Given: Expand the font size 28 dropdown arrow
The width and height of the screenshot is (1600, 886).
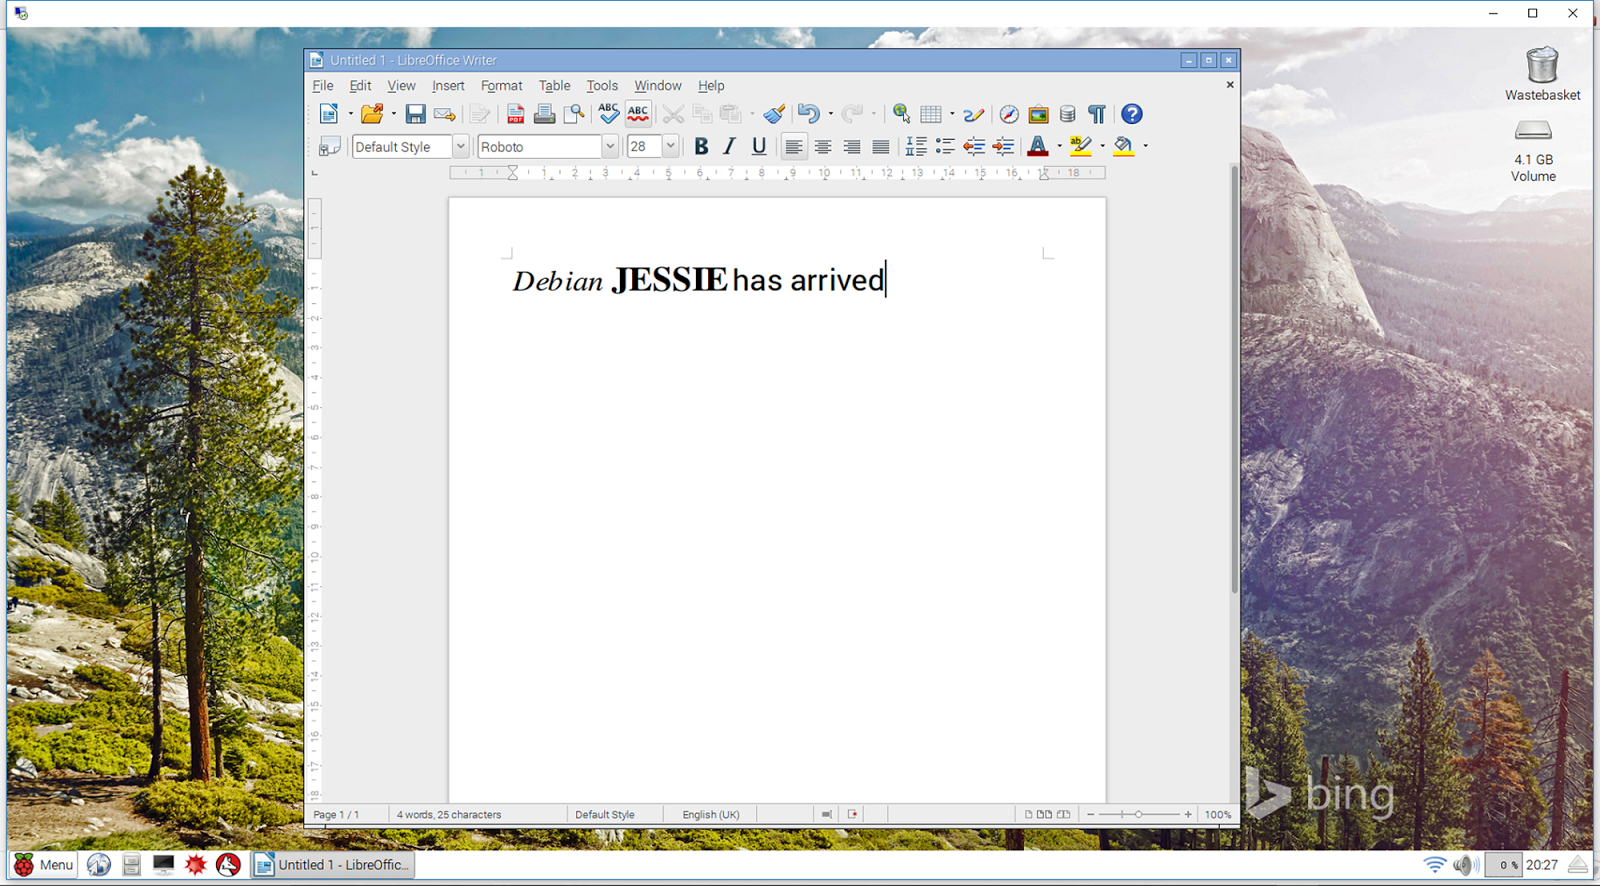Looking at the screenshot, I should tap(670, 146).
